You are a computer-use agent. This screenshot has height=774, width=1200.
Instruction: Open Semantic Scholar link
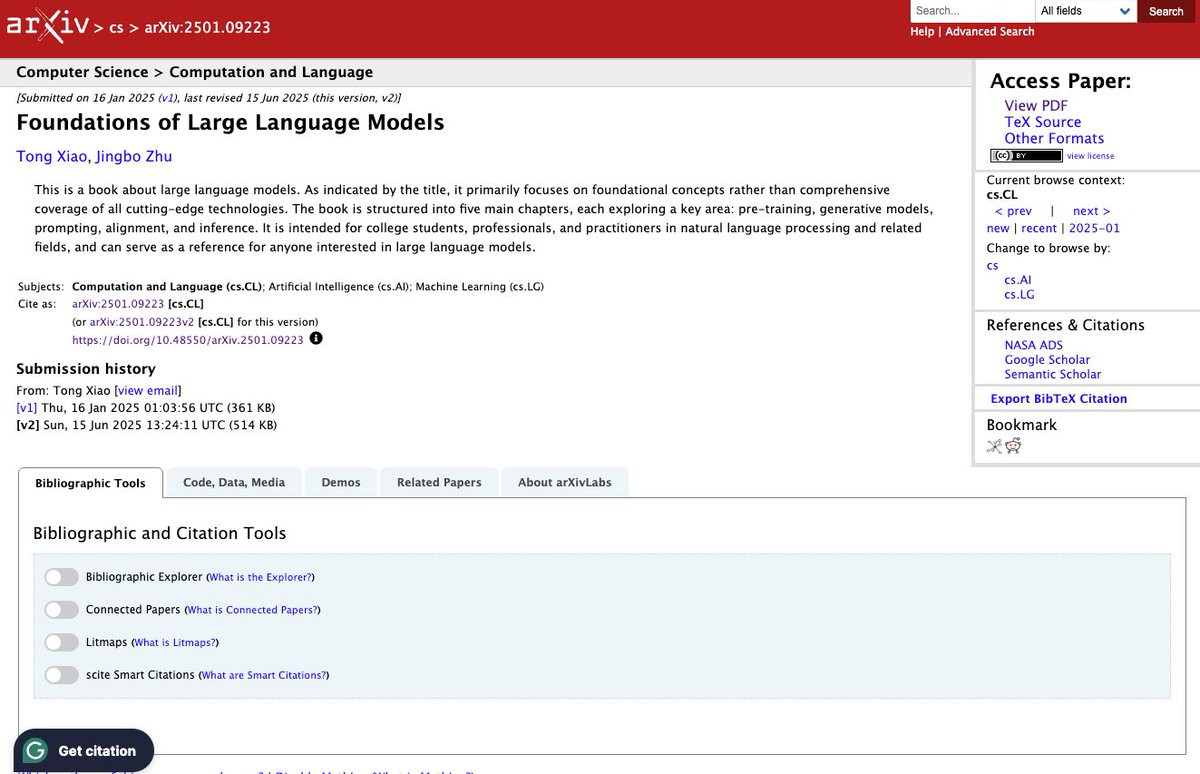click(x=1053, y=374)
